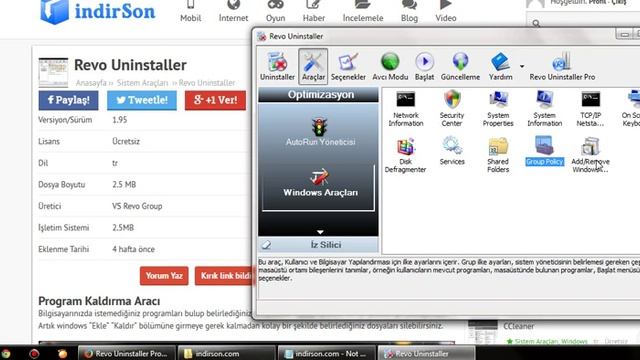
Task: Click the Üretici value VS Revo Group
Action: pyautogui.click(x=137, y=206)
